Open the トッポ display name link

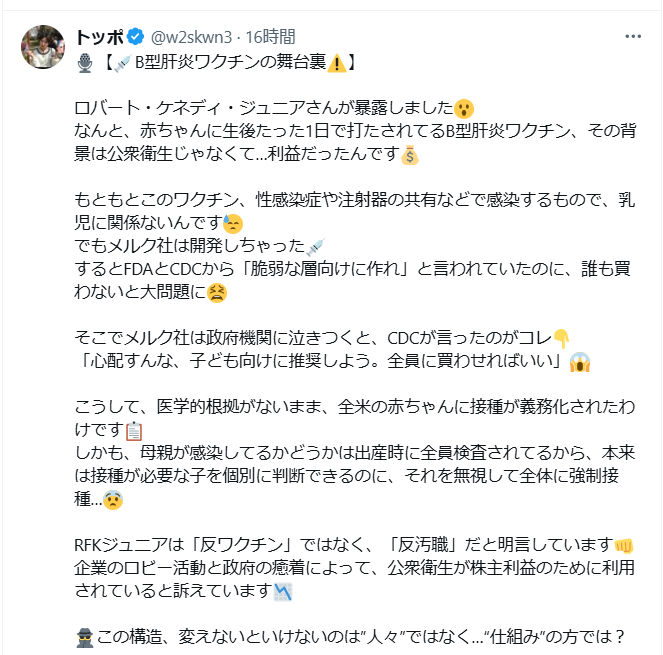tap(99, 38)
